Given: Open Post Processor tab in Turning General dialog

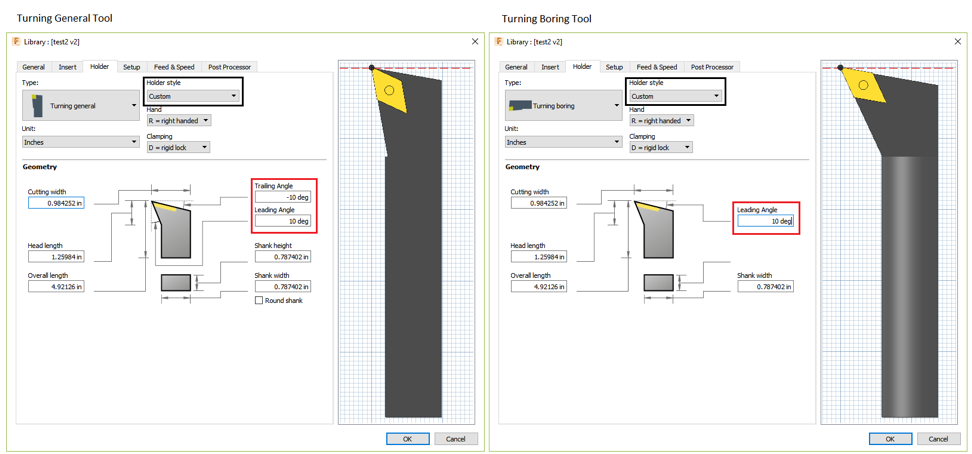Looking at the screenshot, I should click(229, 67).
